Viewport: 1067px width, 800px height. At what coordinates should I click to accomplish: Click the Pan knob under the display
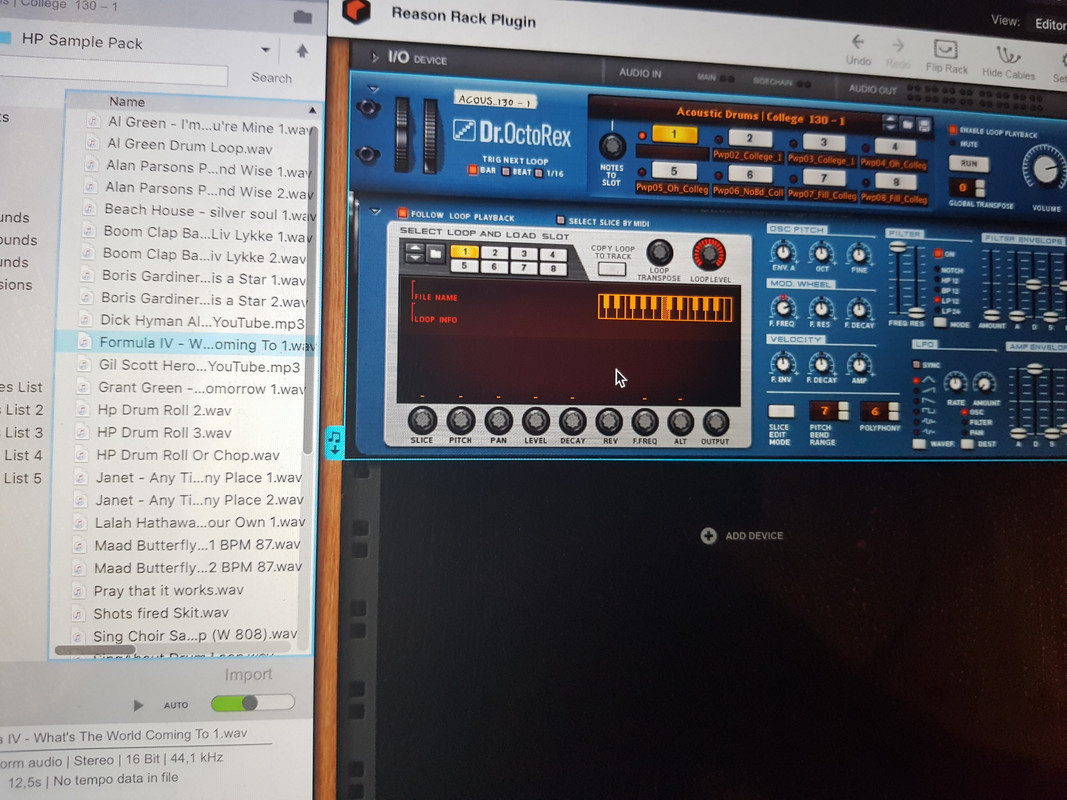pos(498,421)
